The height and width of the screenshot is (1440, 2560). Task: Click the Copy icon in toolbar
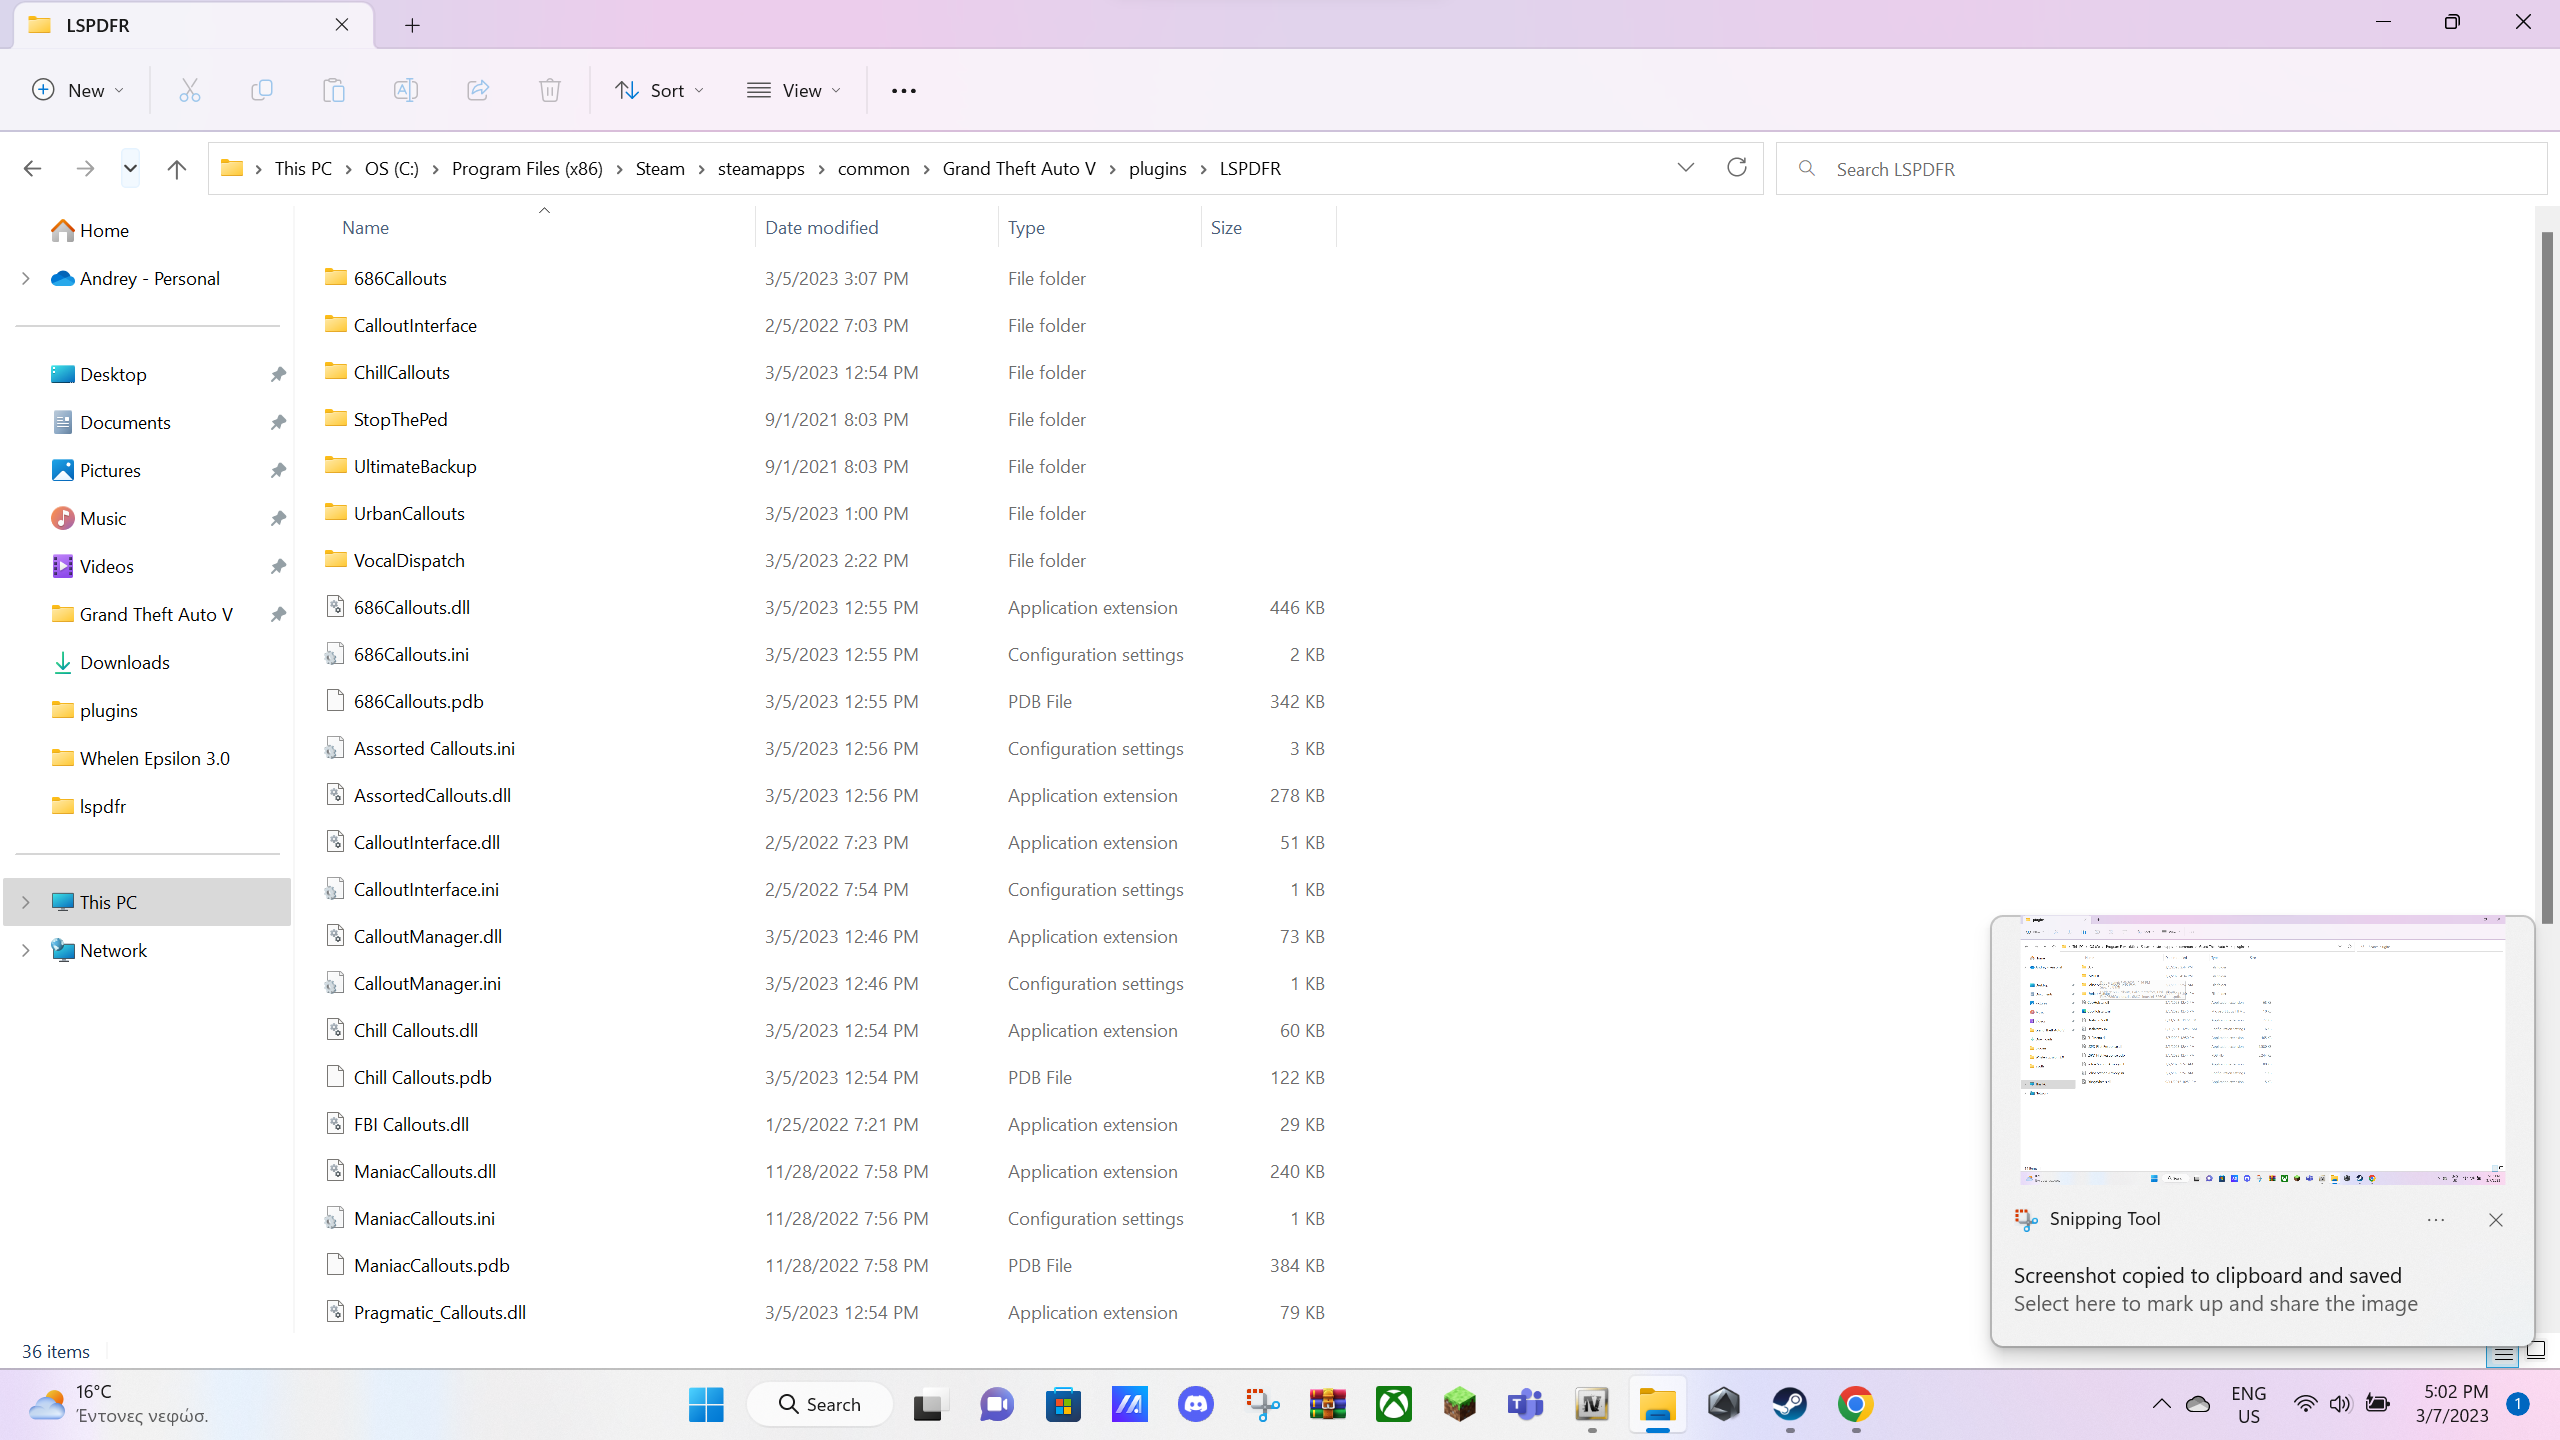point(262,90)
